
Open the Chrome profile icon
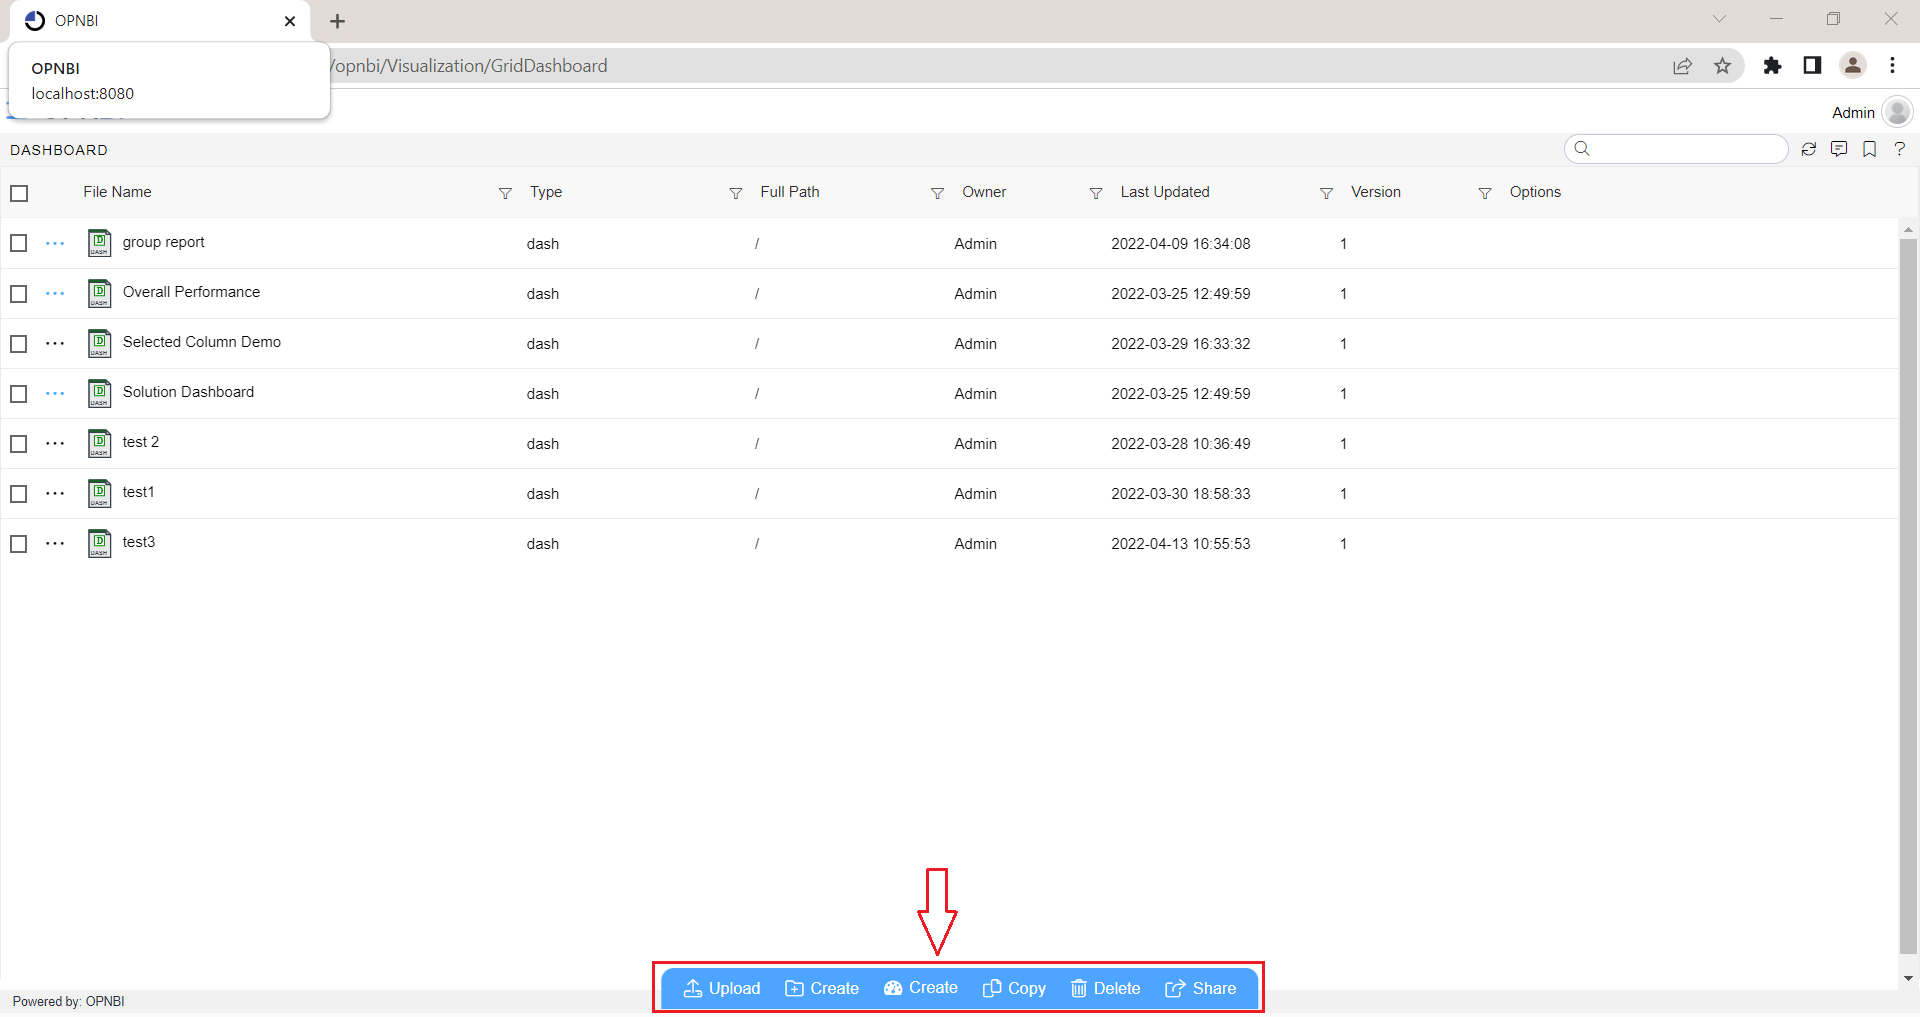click(1853, 66)
